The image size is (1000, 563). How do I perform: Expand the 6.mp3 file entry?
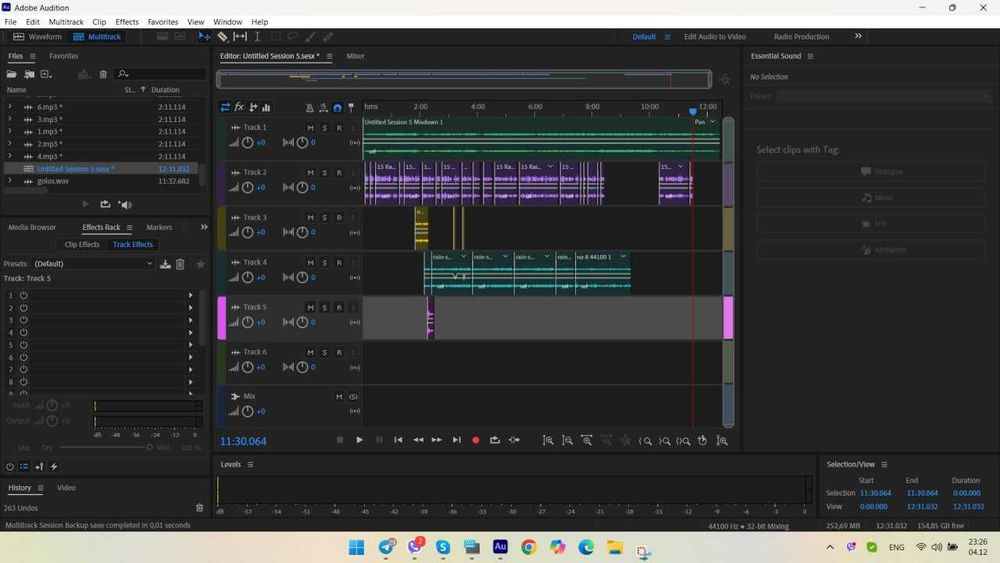click(x=10, y=106)
